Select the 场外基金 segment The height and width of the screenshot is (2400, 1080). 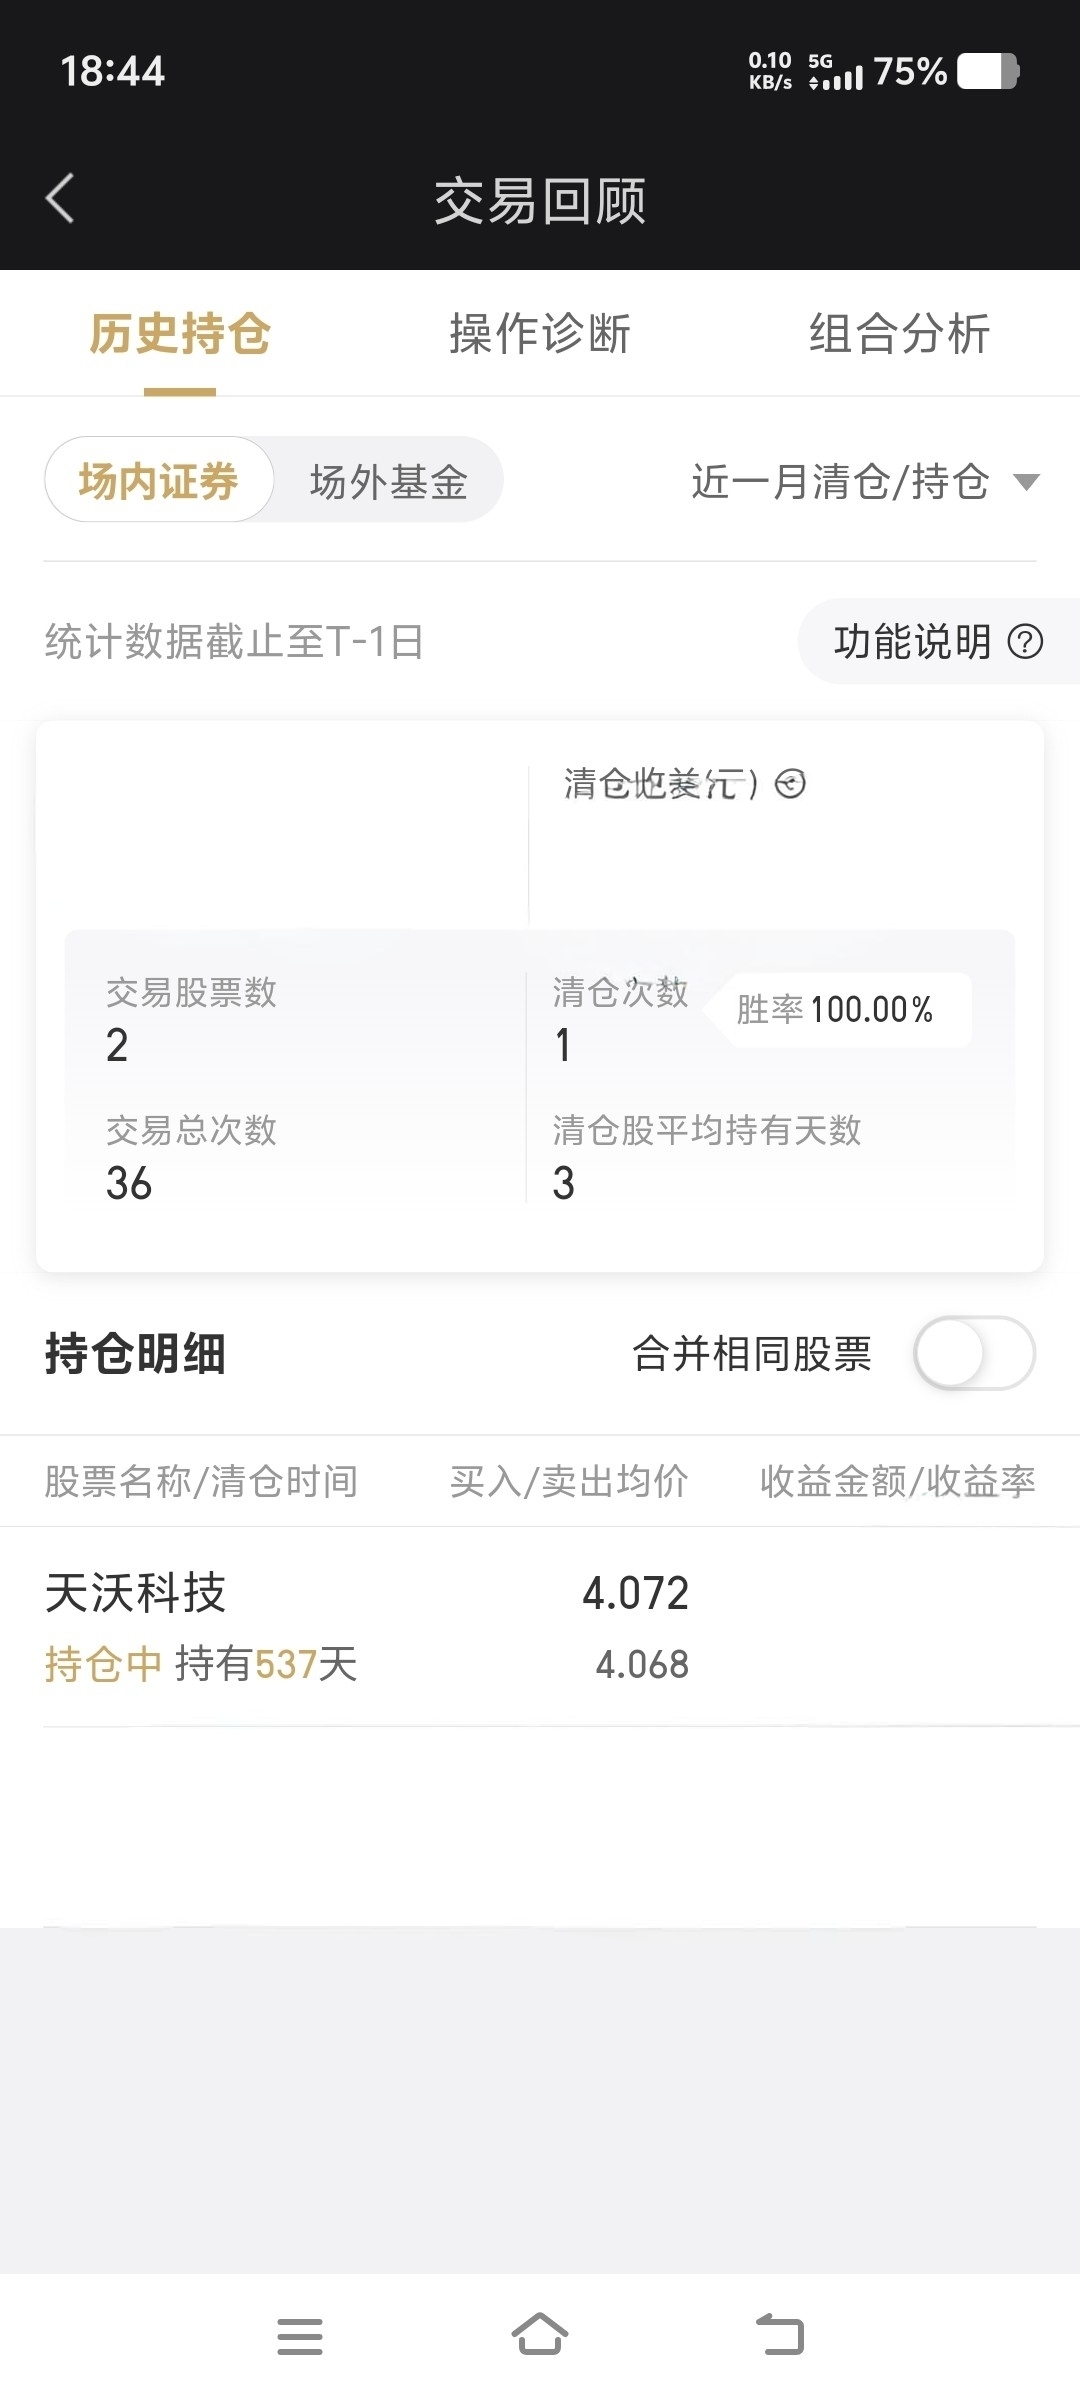click(x=389, y=482)
